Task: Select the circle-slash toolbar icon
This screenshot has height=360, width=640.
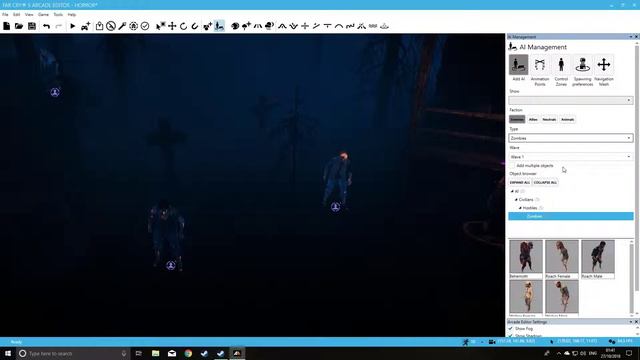Action: point(111,26)
